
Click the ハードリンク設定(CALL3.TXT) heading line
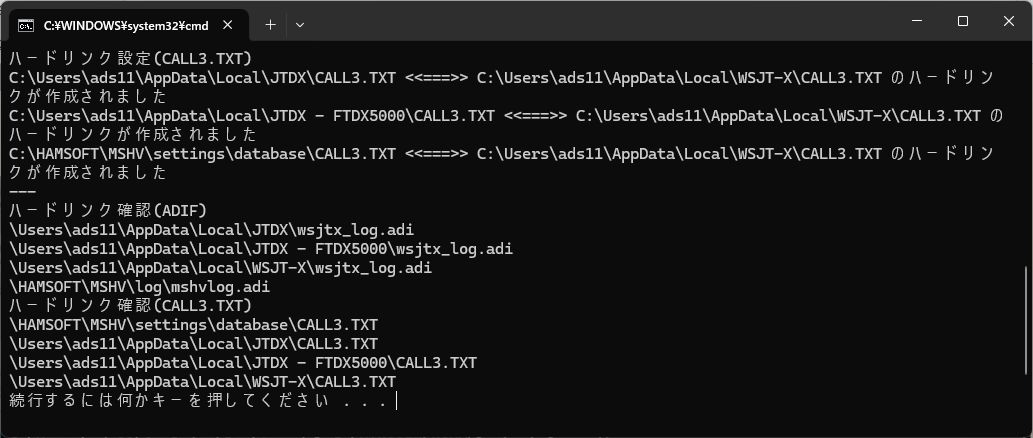(x=130, y=58)
